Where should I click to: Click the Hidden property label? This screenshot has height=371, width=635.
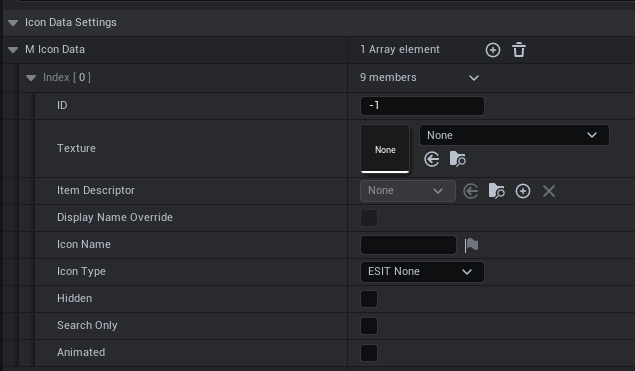(75, 298)
